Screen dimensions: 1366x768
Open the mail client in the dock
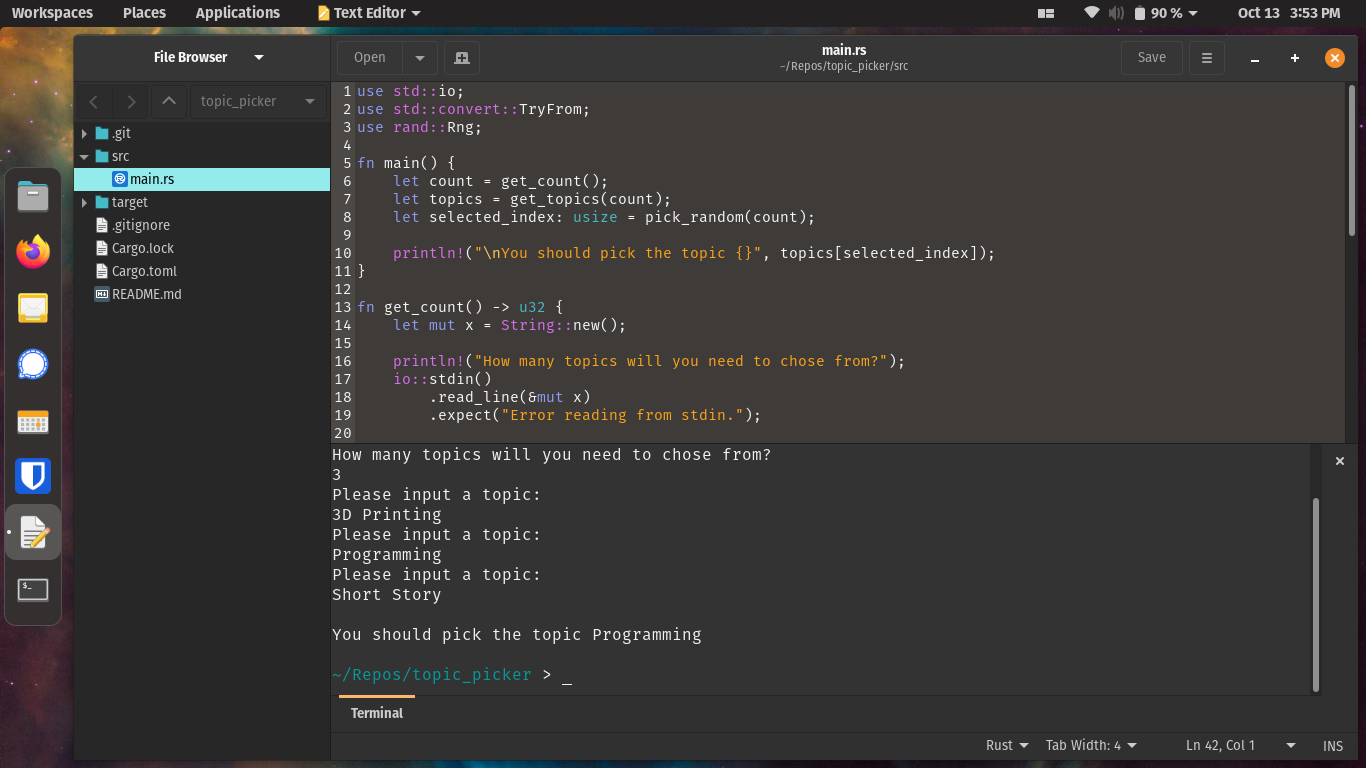click(33, 308)
